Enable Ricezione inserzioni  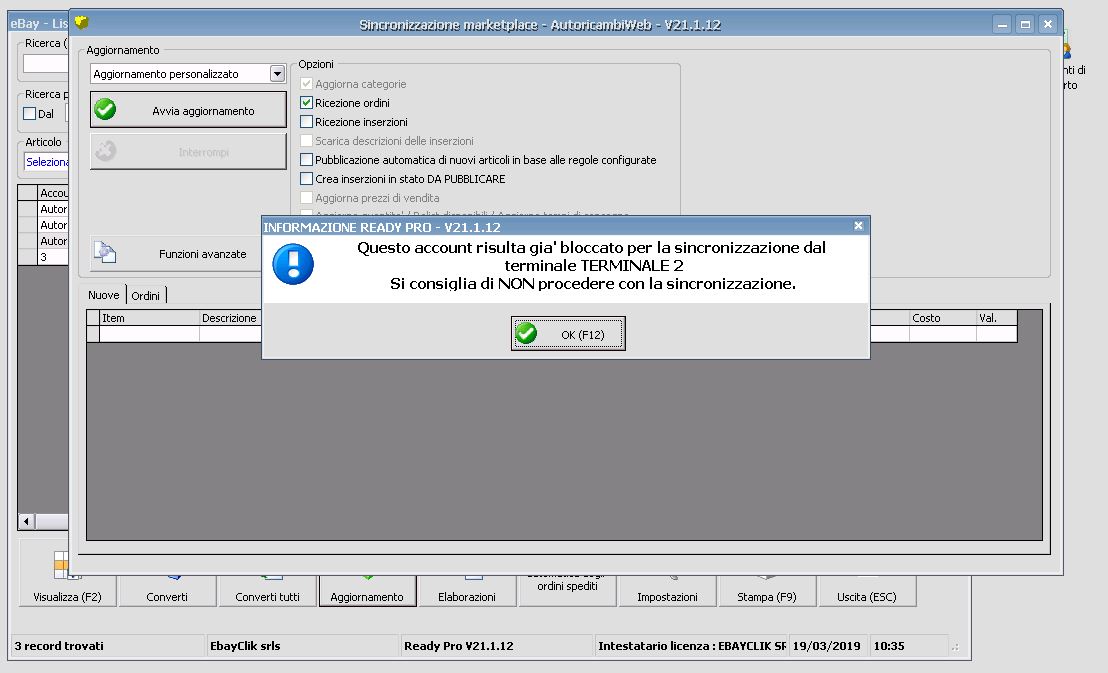coord(307,122)
